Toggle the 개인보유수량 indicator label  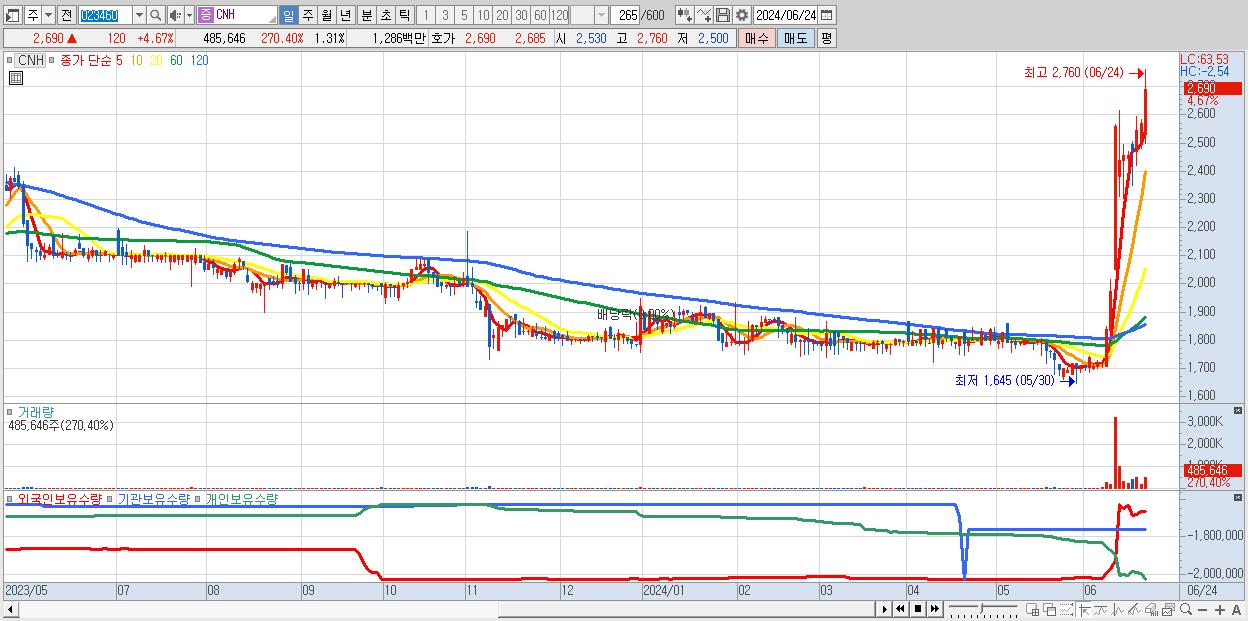[241, 498]
